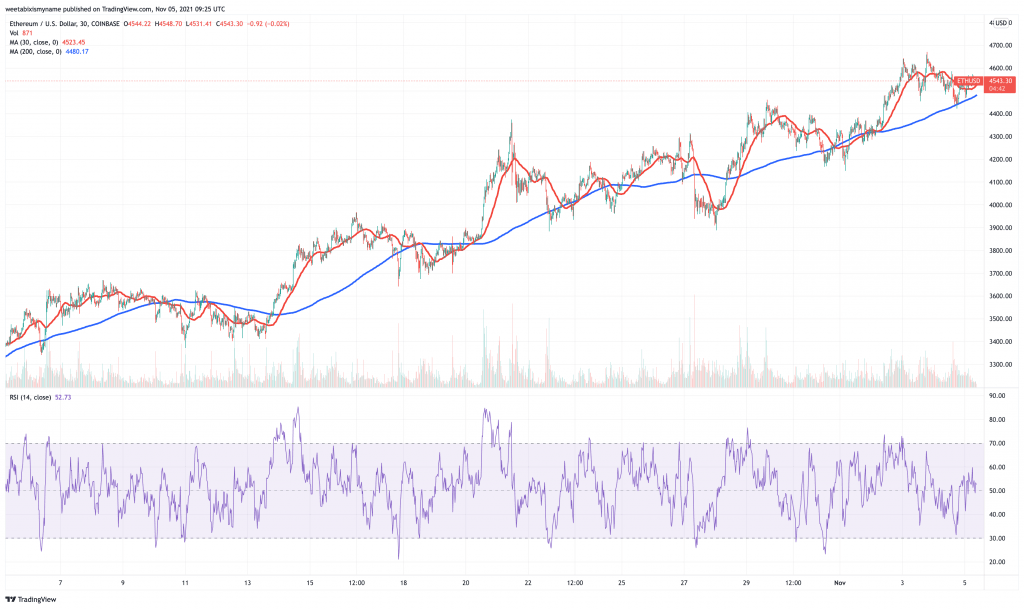Click the MA (200, close, 0) indicator legend

[x=35, y=52]
